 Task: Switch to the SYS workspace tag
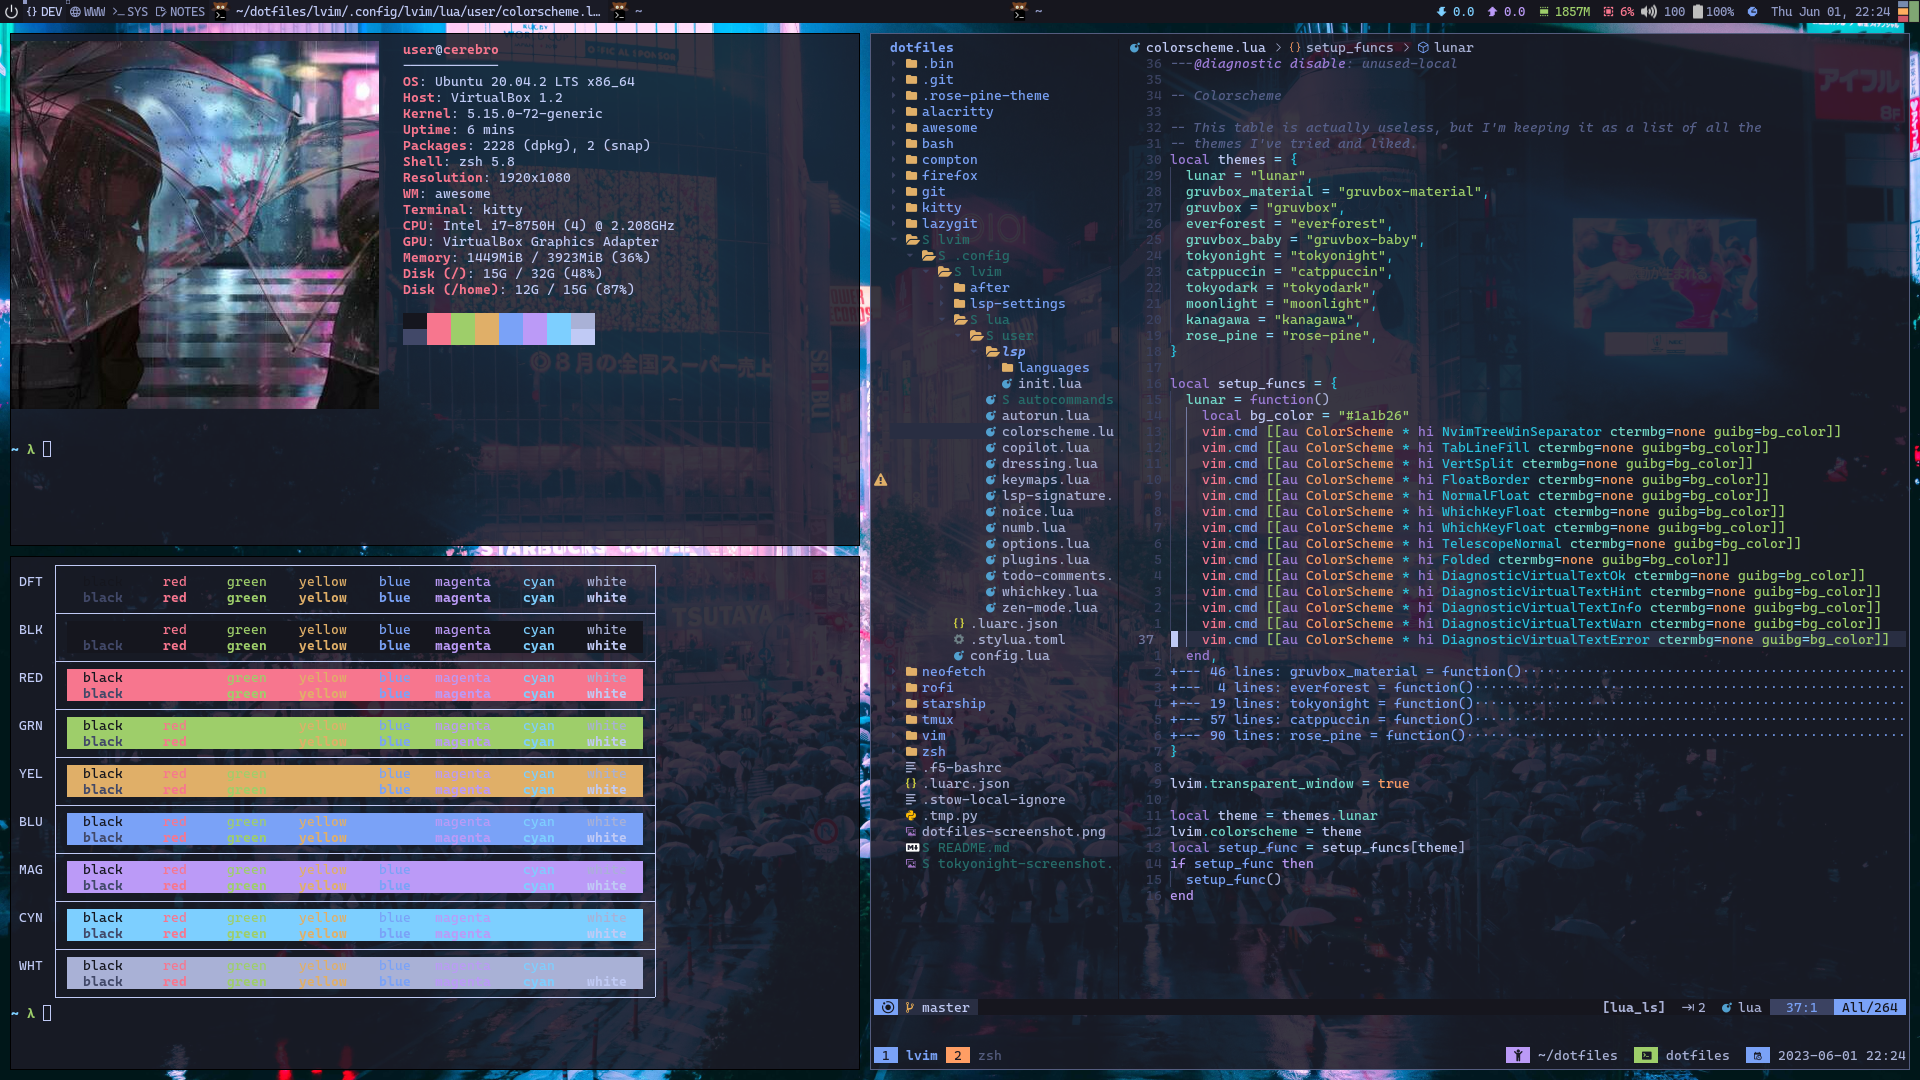point(130,12)
